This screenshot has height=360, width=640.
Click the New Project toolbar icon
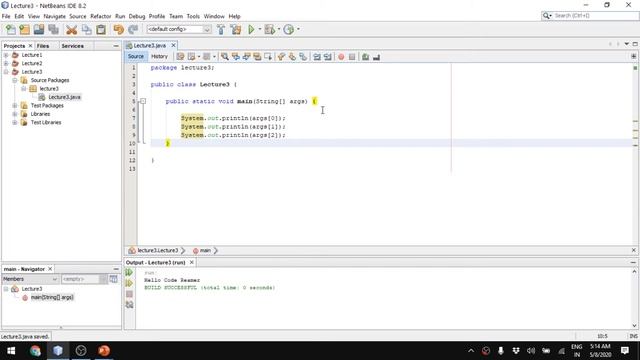24,29
